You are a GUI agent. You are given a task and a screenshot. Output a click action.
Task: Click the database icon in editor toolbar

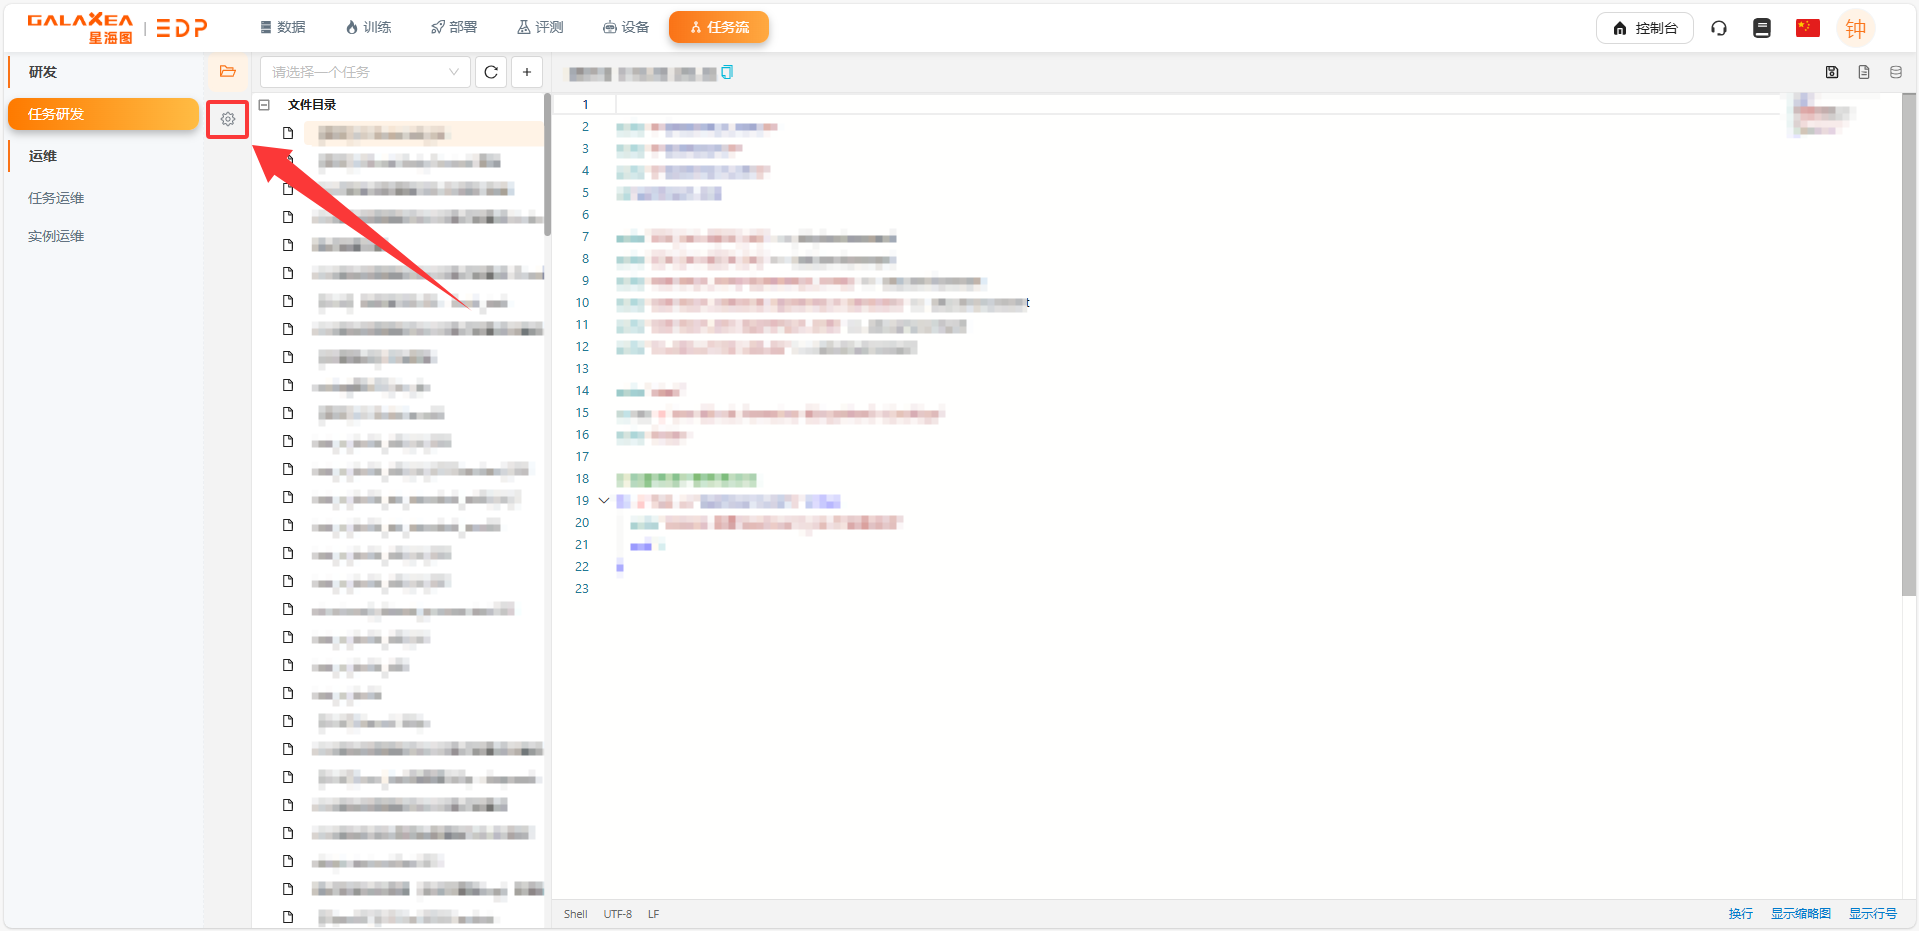point(1896,72)
